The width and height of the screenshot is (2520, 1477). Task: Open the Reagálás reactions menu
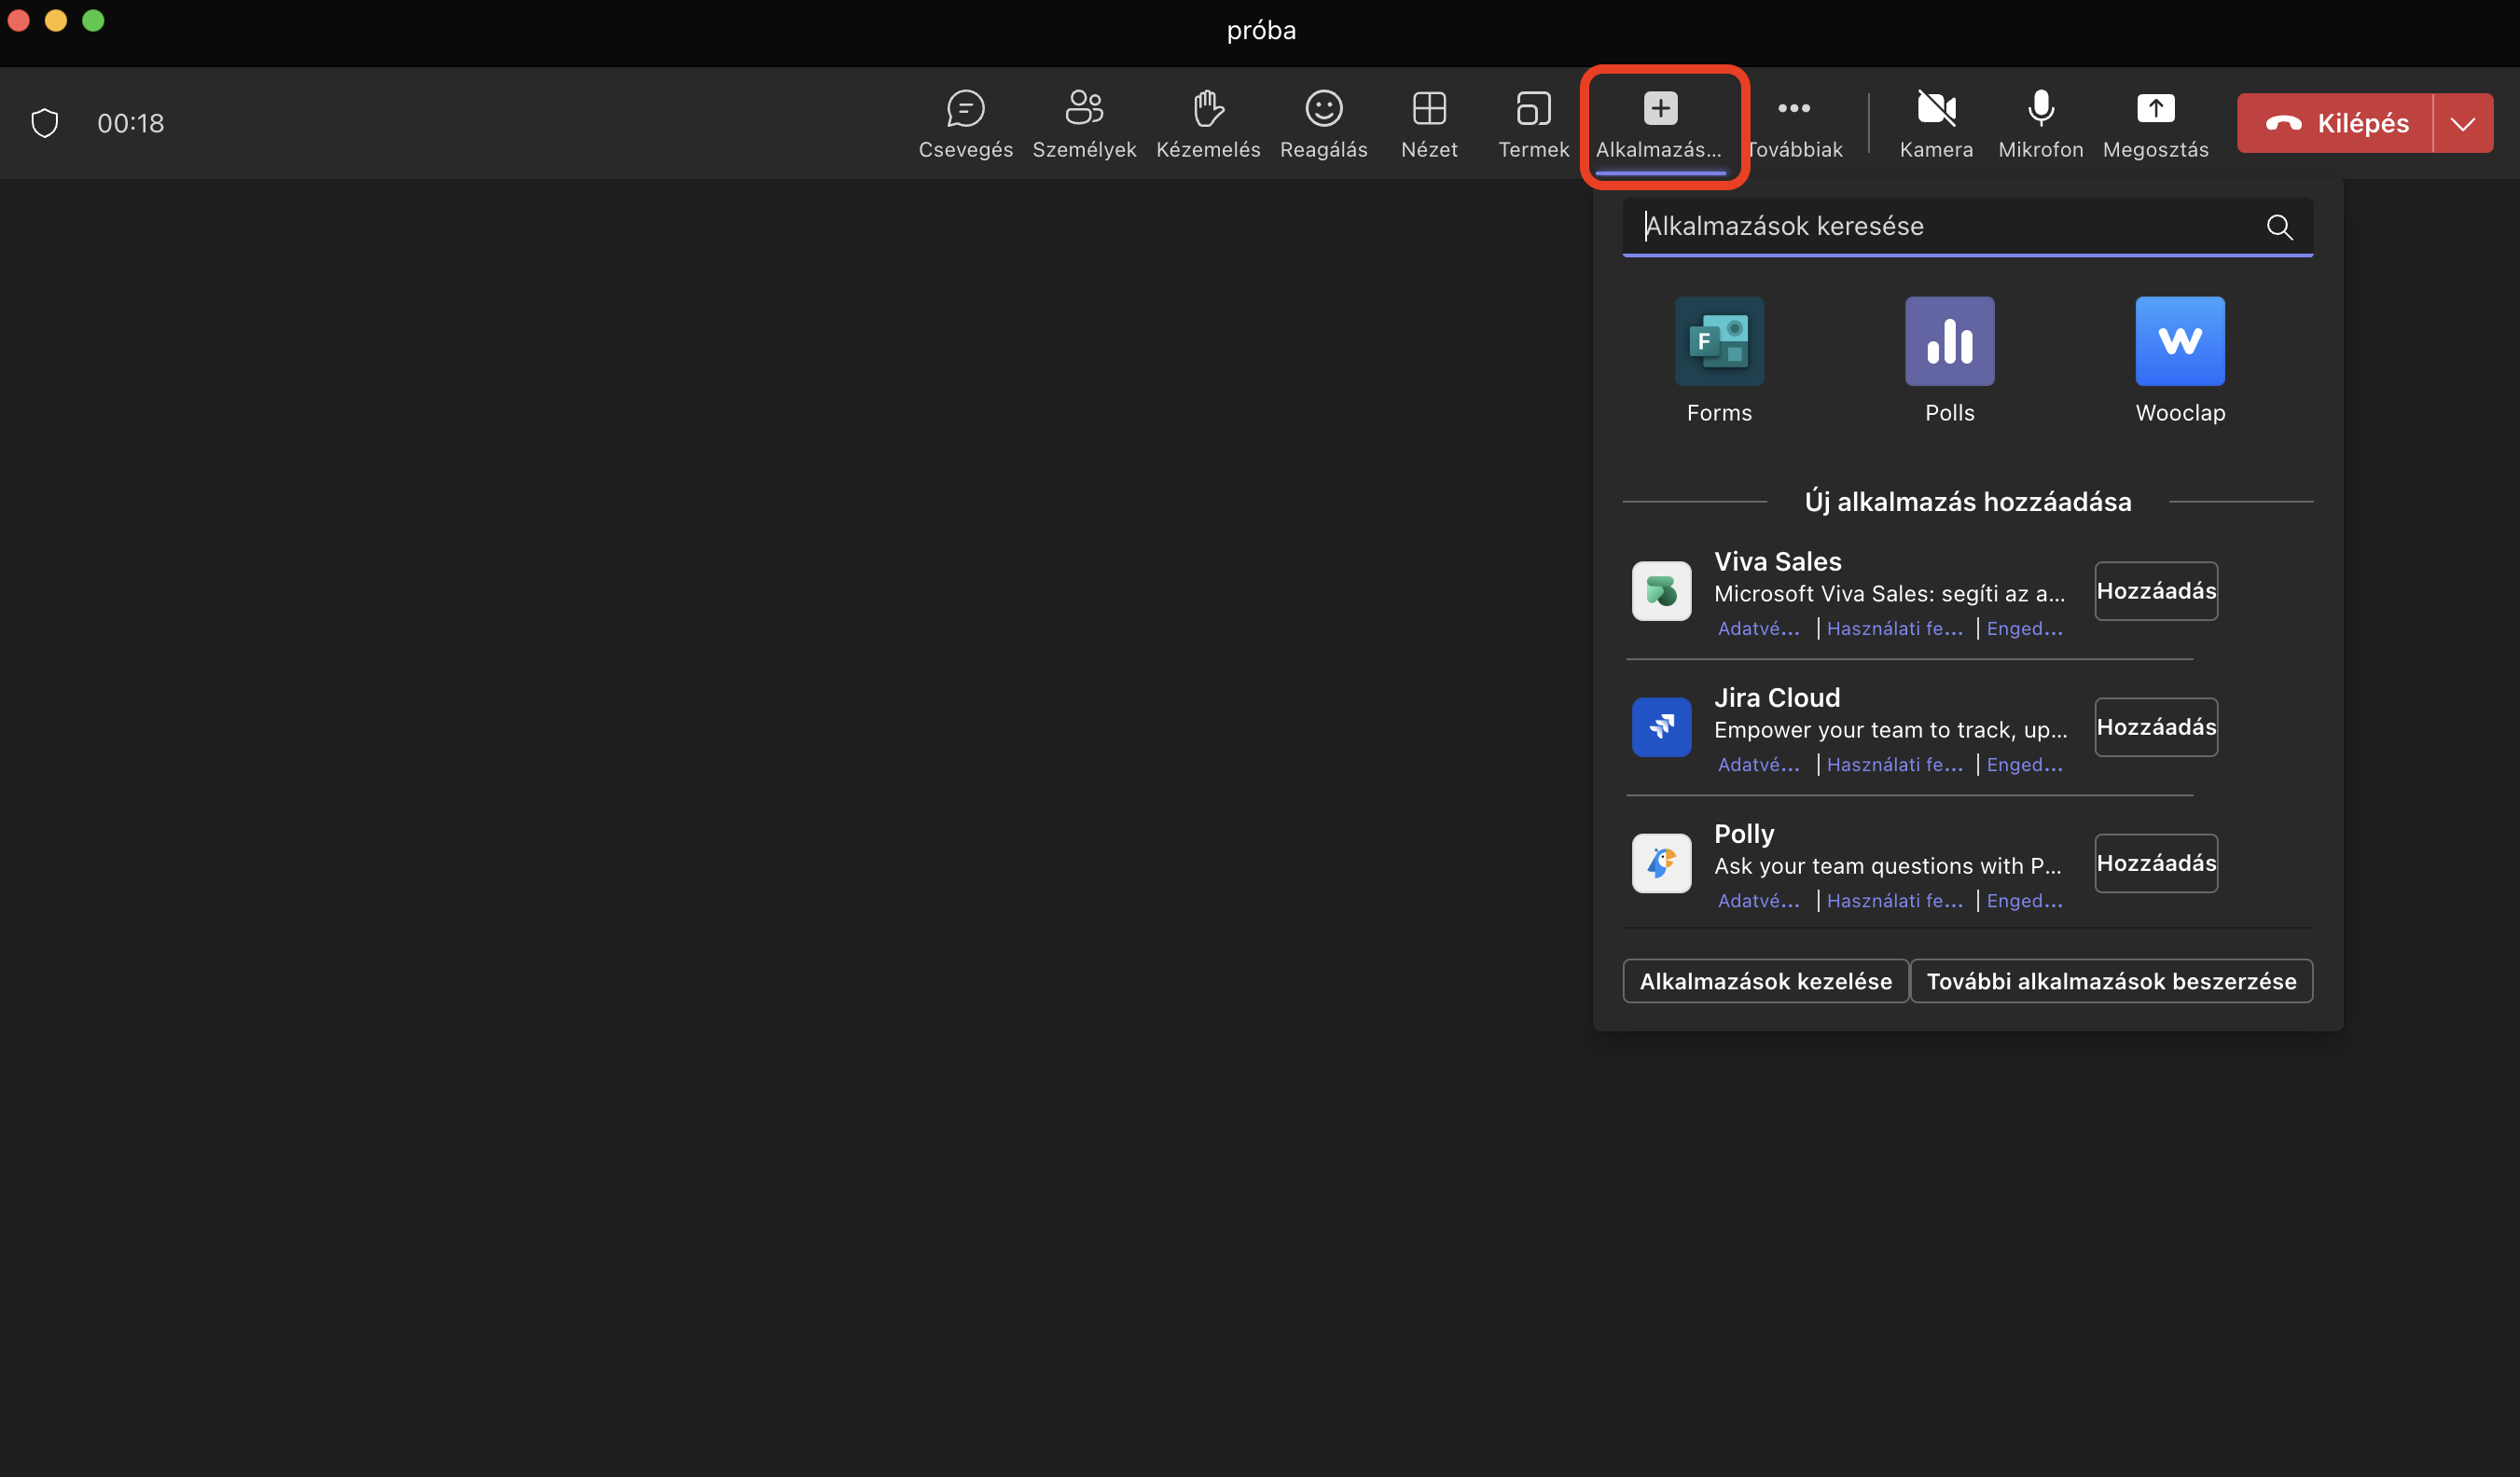click(x=1323, y=124)
